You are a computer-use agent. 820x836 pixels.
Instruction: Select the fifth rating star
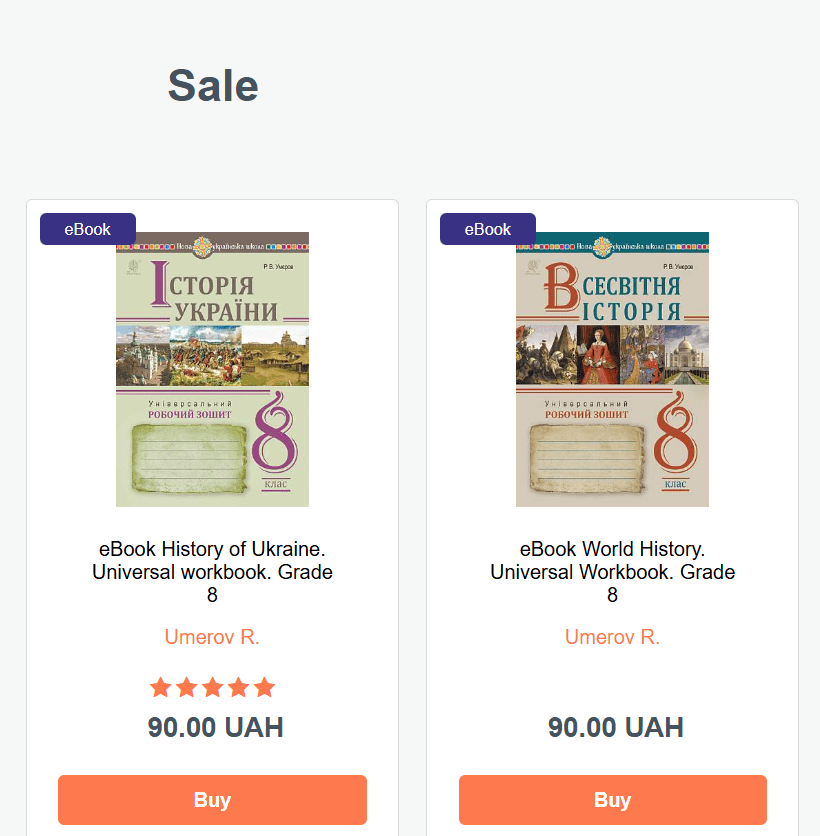coord(264,688)
